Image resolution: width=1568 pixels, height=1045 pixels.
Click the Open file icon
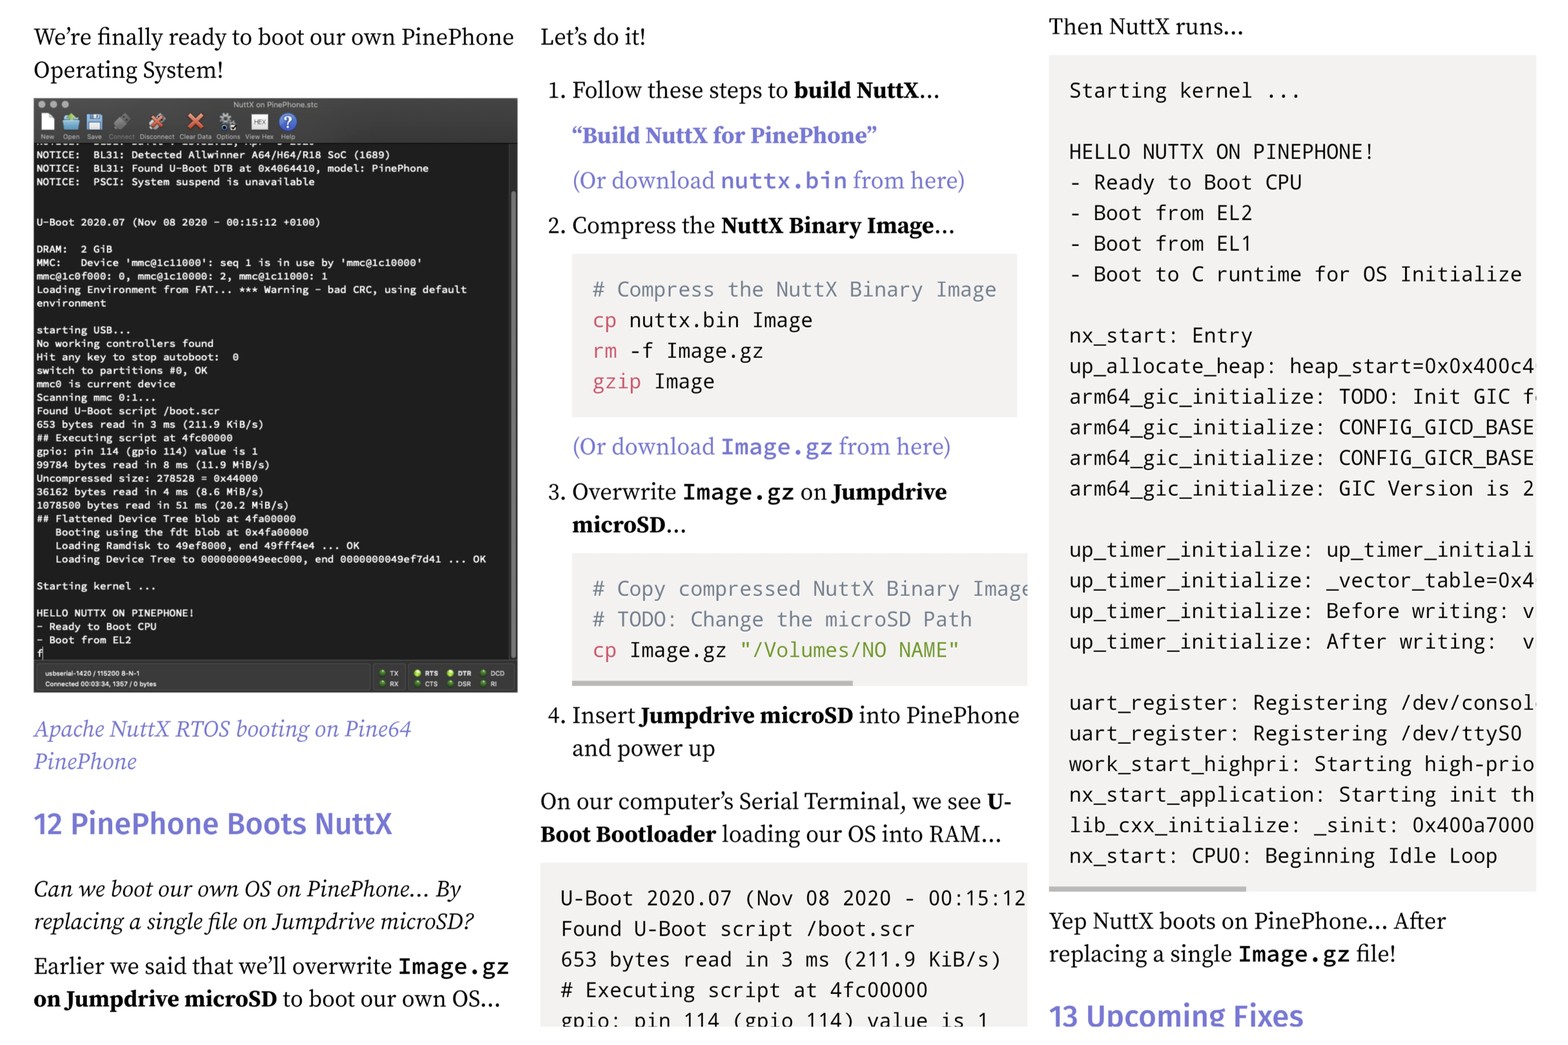coord(71,122)
